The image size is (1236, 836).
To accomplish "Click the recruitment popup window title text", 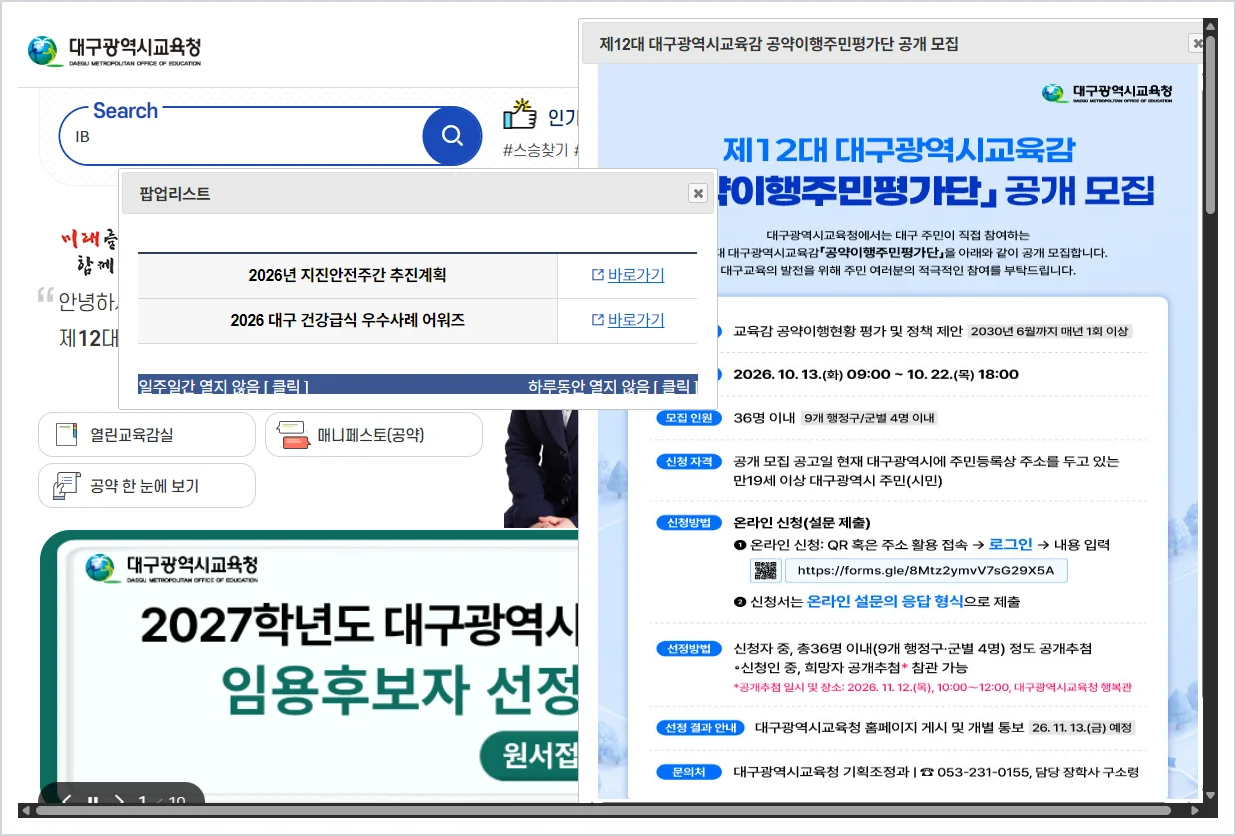I will click(779, 44).
